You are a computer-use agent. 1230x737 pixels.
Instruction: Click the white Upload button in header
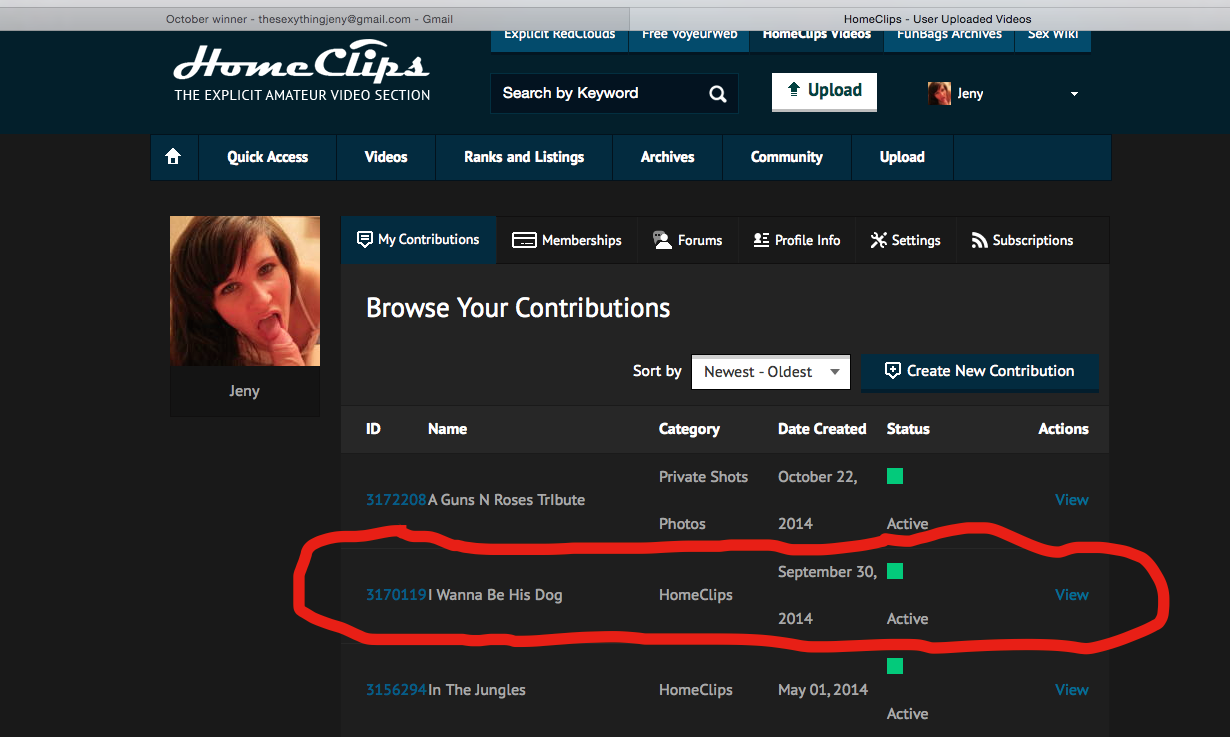[824, 91]
